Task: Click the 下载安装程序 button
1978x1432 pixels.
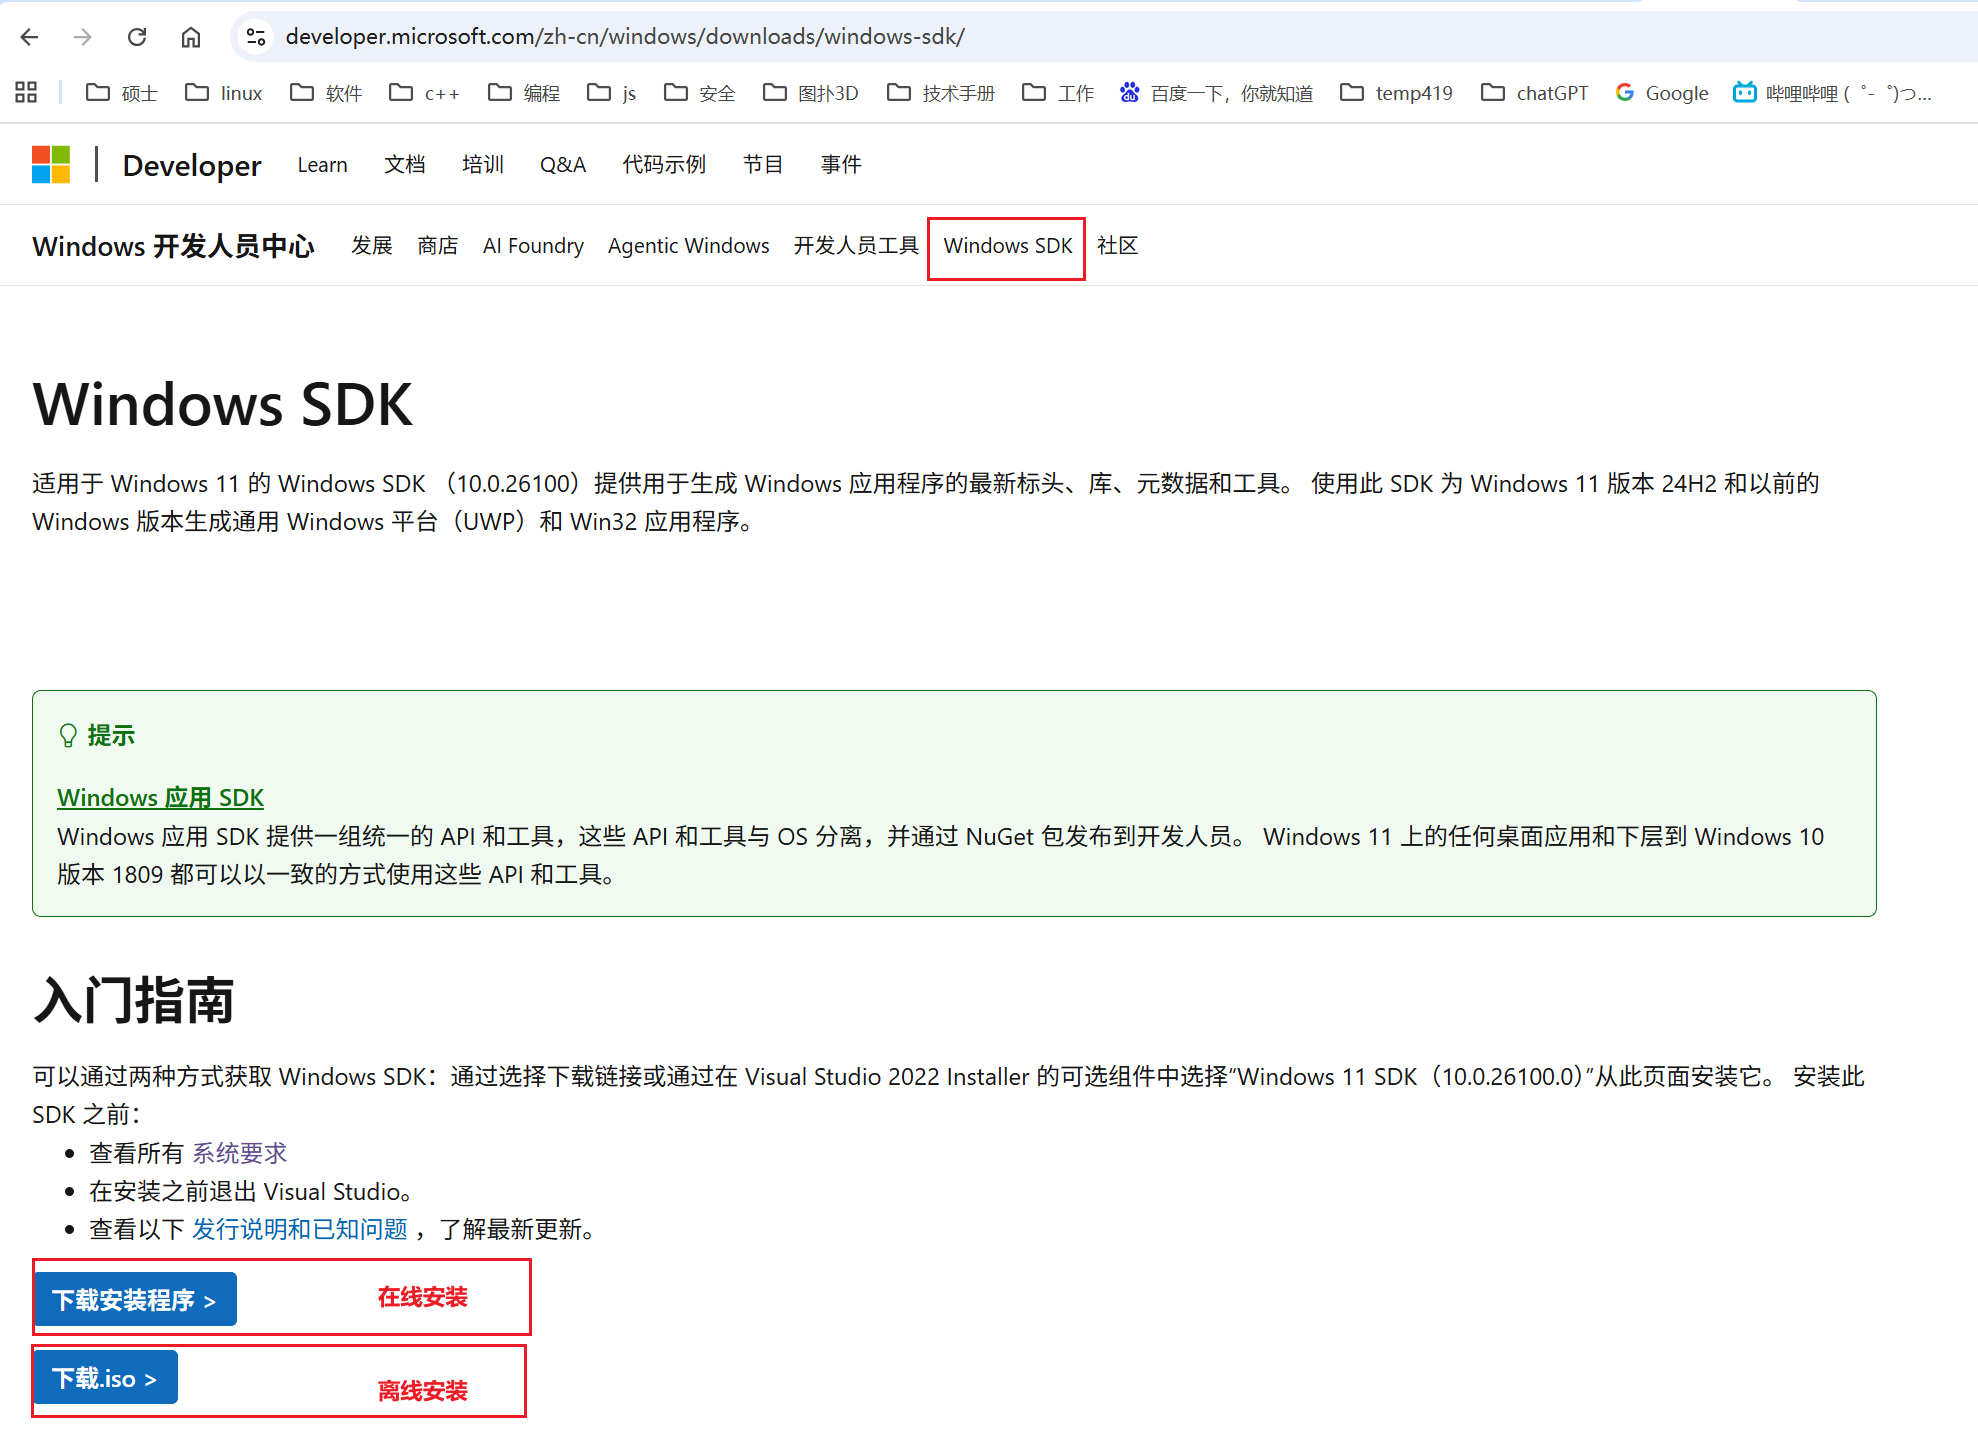Action: pyautogui.click(x=135, y=1298)
